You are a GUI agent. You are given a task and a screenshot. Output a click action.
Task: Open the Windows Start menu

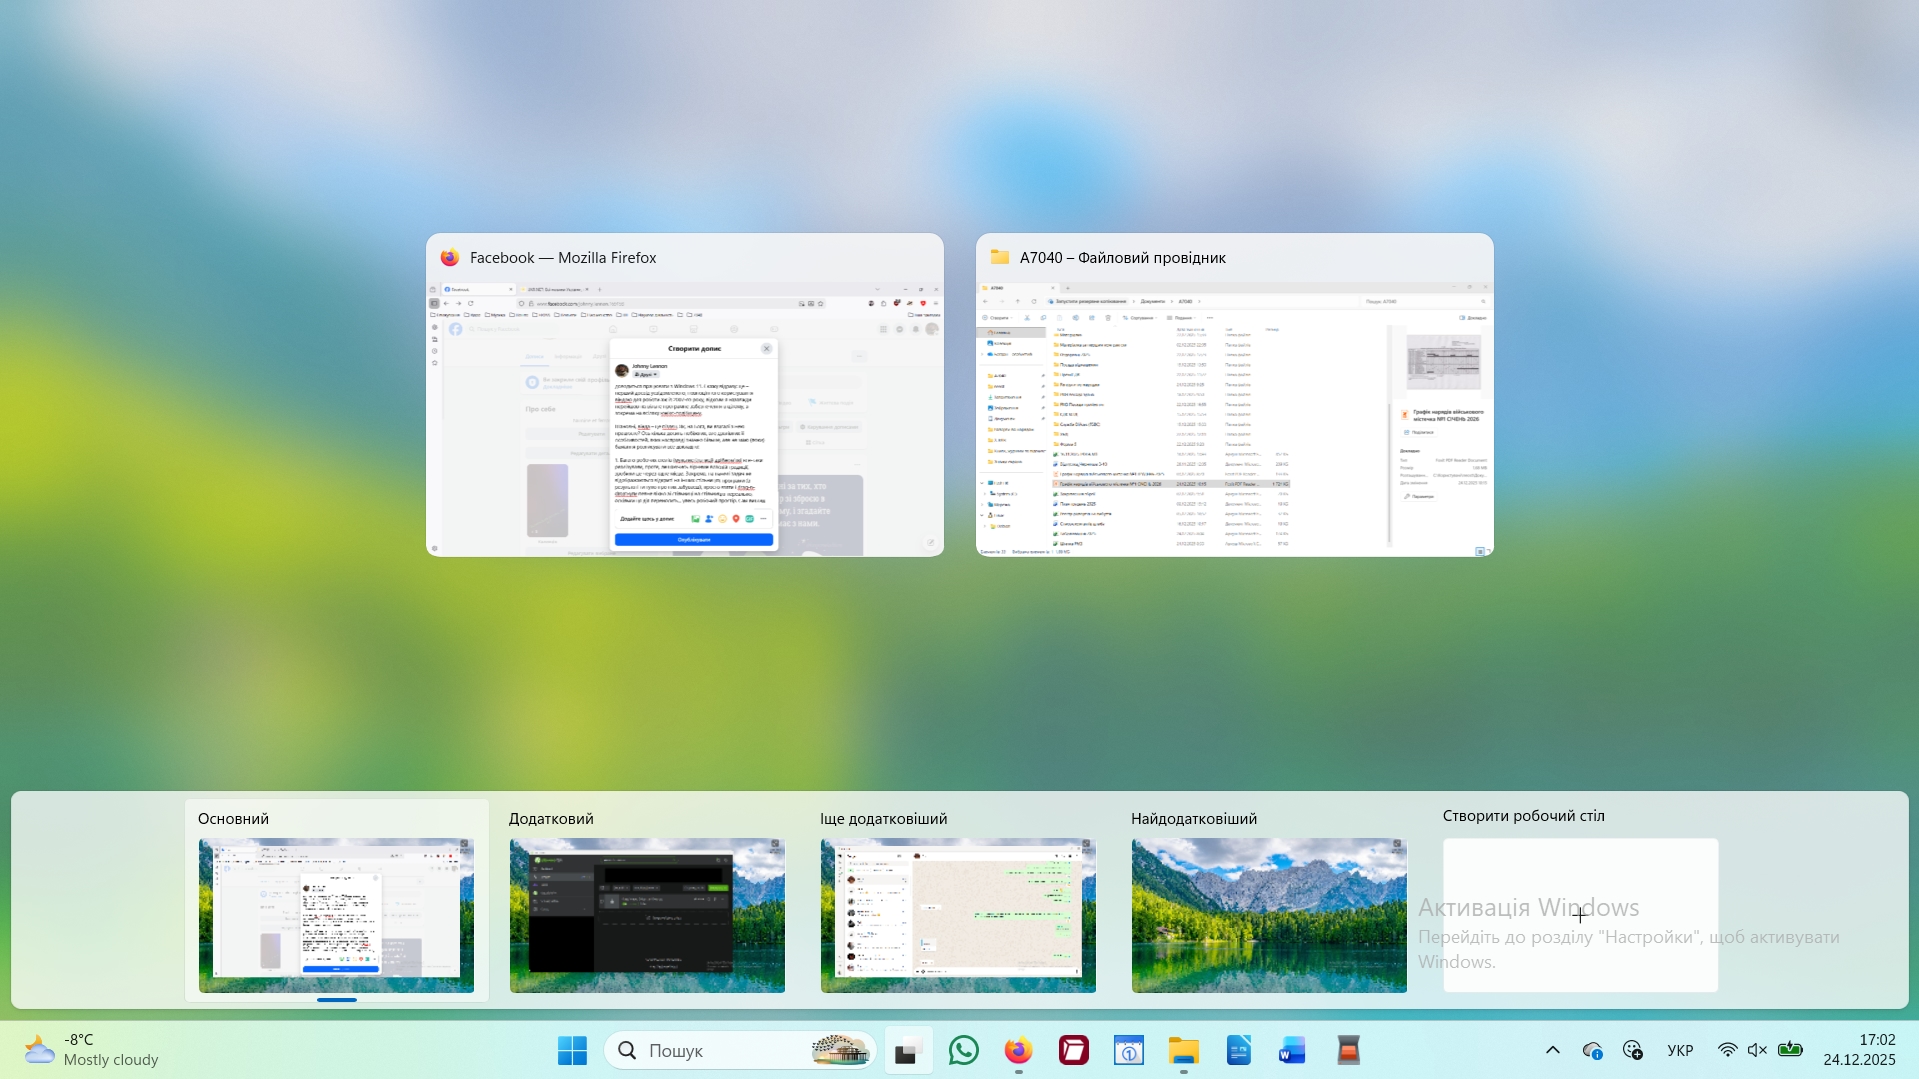pos(572,1051)
